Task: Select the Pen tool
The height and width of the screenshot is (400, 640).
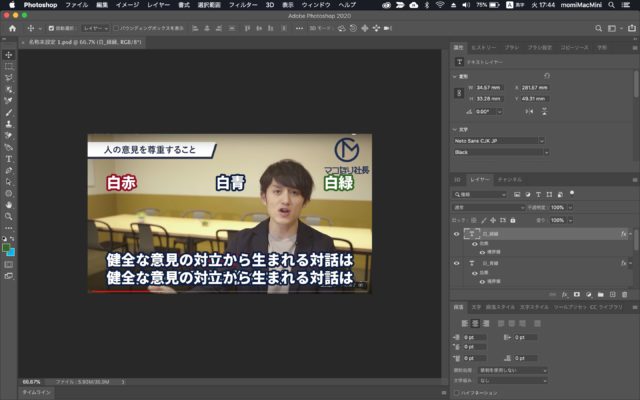Action: (9, 170)
